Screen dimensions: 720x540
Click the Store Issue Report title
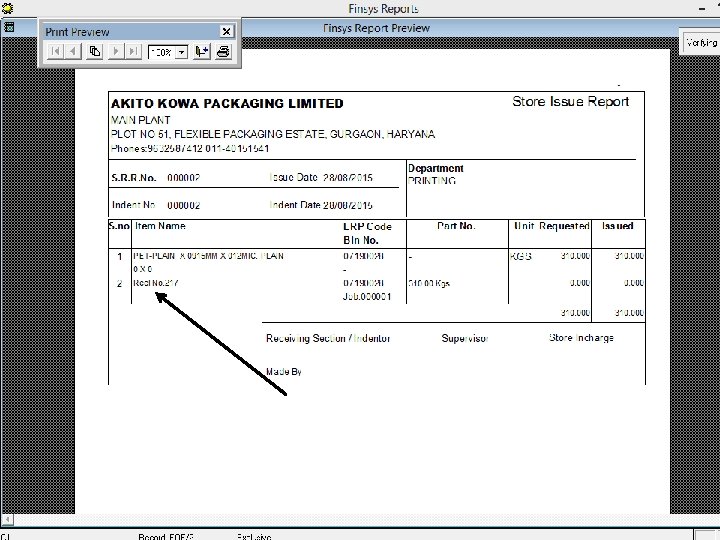click(x=570, y=101)
